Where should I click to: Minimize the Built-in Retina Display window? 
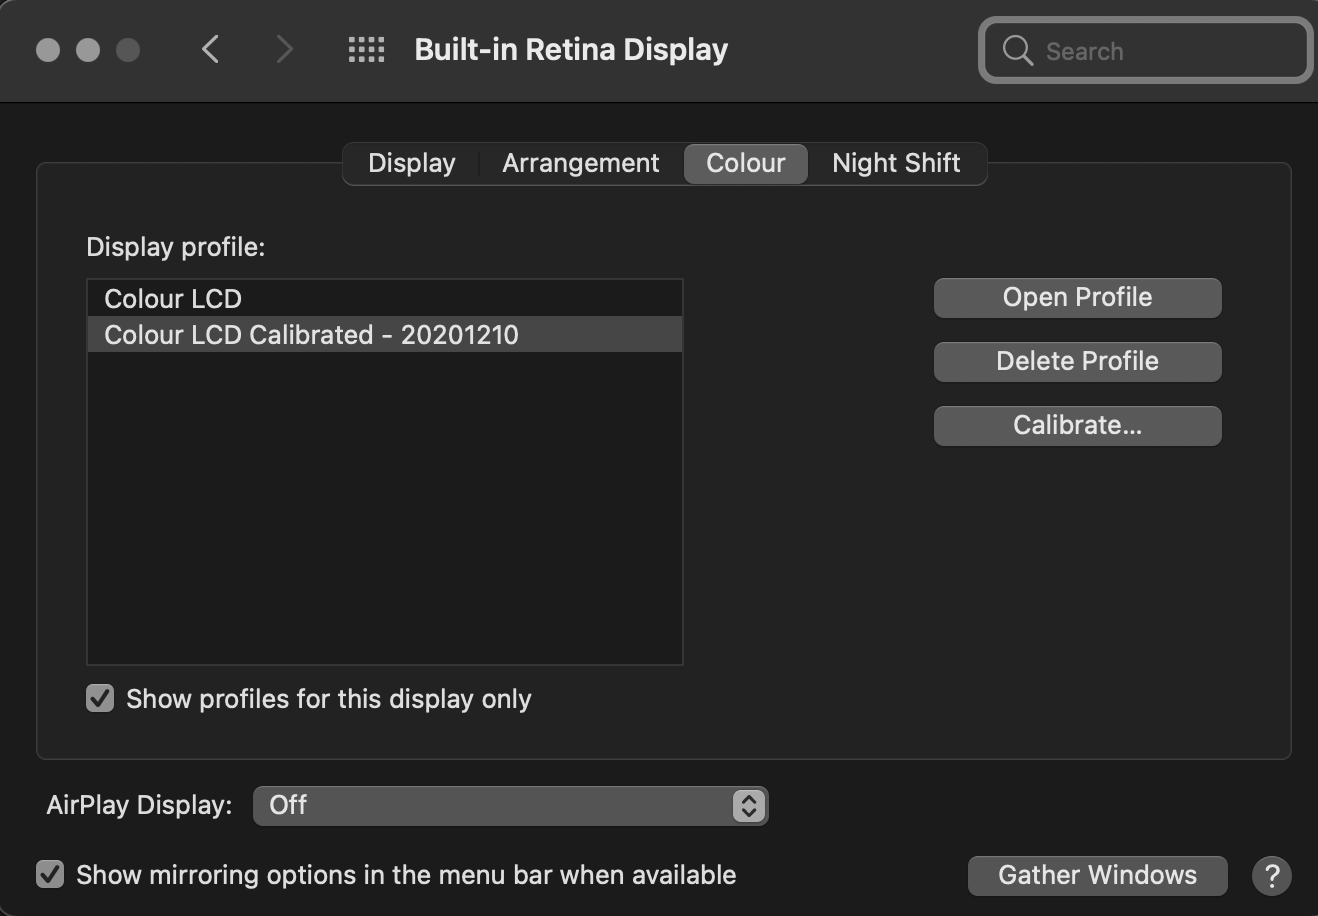(88, 49)
